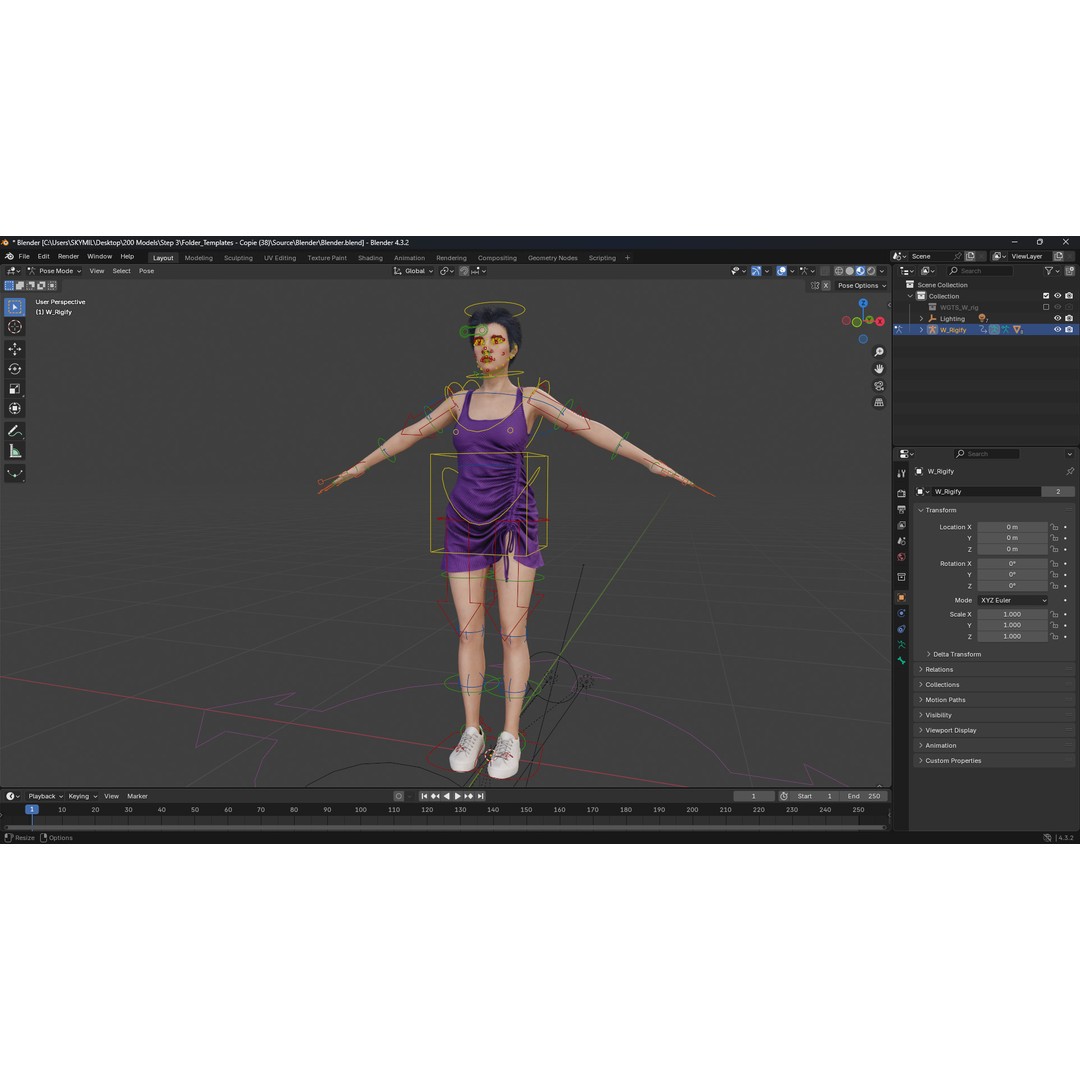Click the red X axis gizmo ball
The width and height of the screenshot is (1080, 1080).
coord(880,322)
